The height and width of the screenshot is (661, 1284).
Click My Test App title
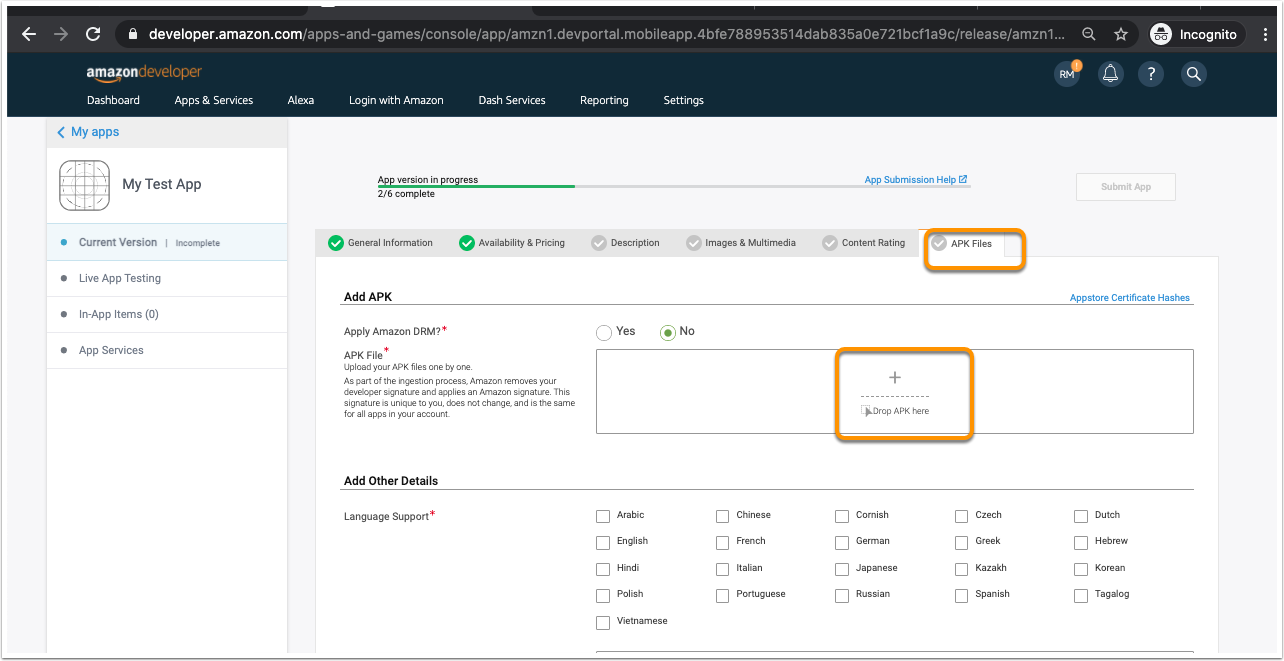pyautogui.click(x=162, y=184)
